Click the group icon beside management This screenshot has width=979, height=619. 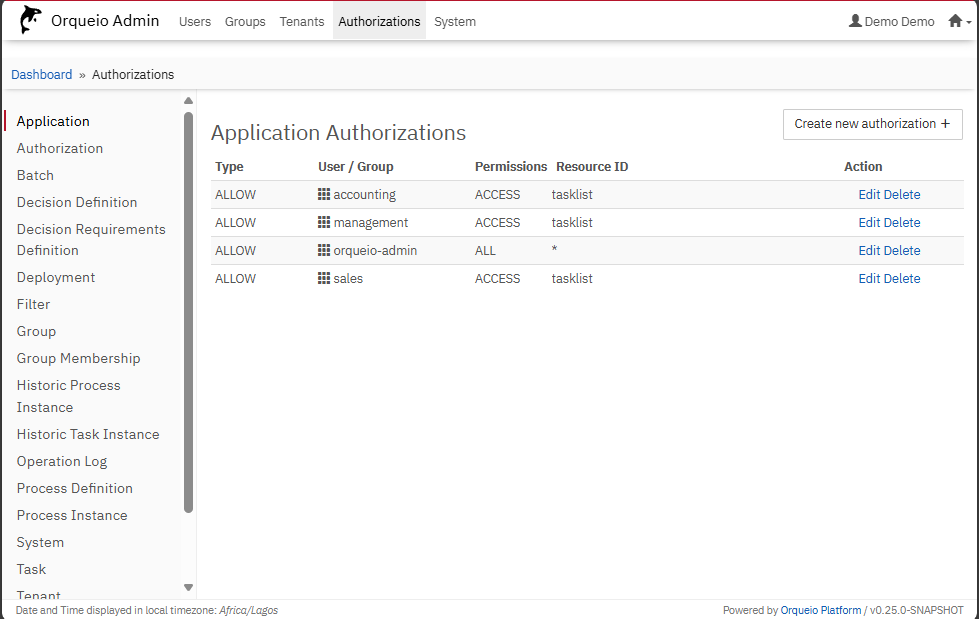coord(324,223)
